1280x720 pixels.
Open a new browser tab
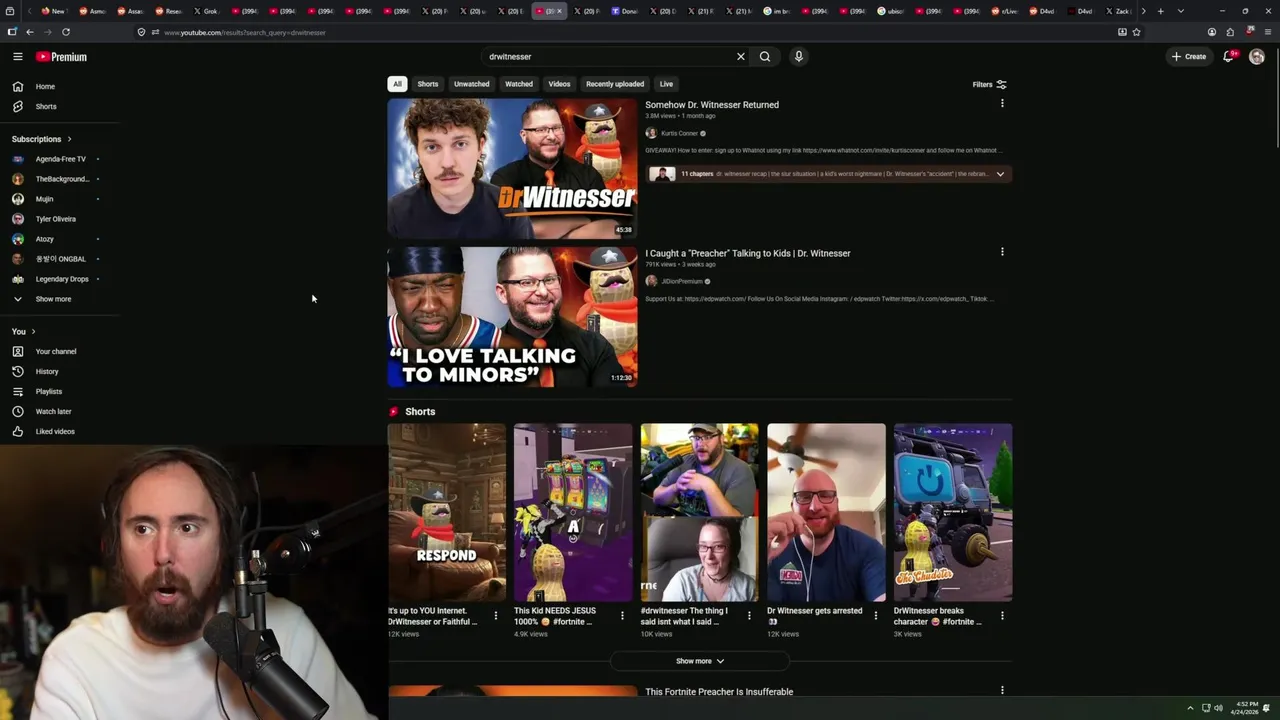[x=1160, y=11]
